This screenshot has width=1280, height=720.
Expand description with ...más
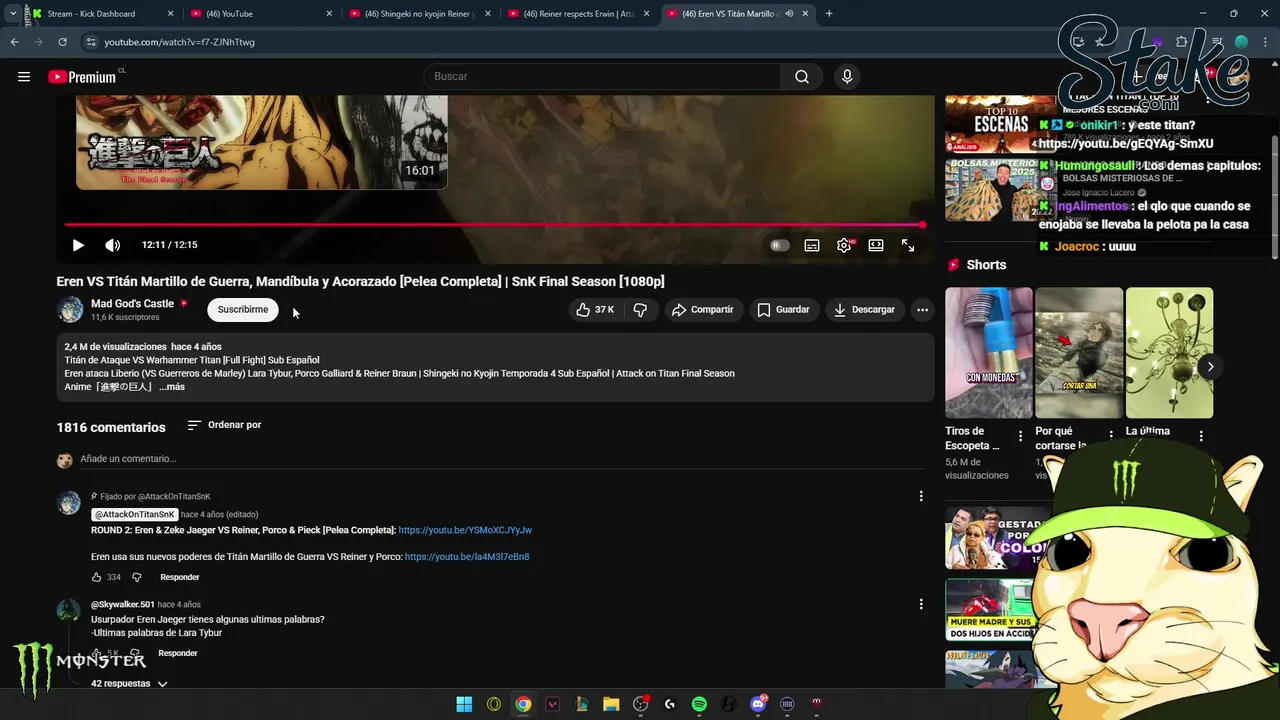coord(172,387)
